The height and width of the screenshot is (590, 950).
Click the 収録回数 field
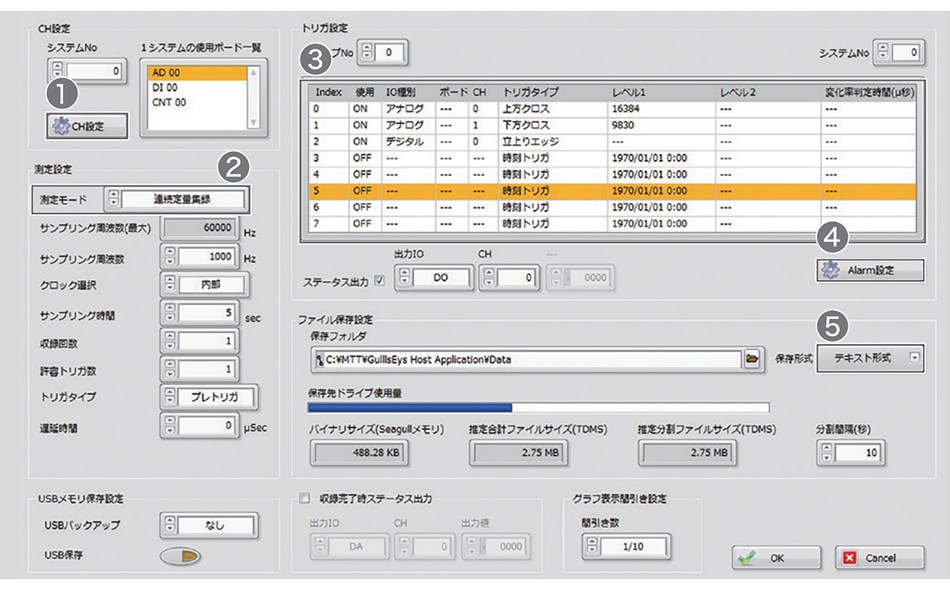[205, 341]
